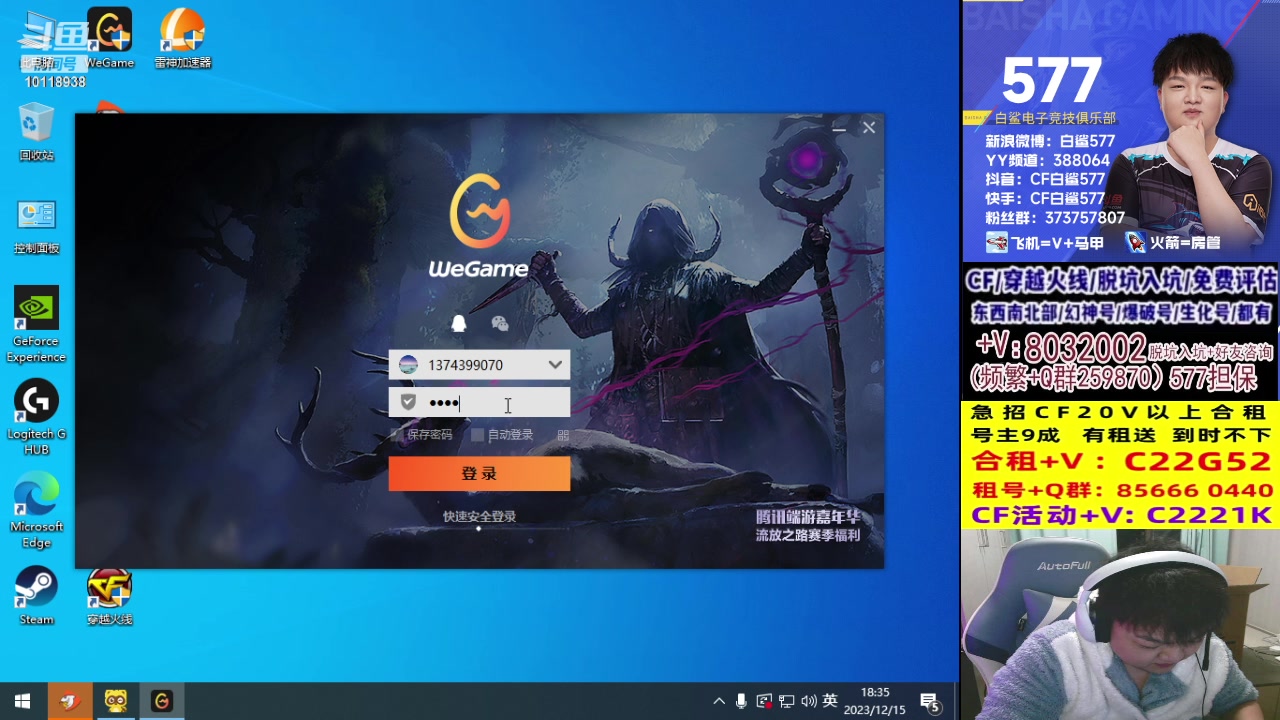
Task: Click the yellow owl taskbar app
Action: [116, 701]
